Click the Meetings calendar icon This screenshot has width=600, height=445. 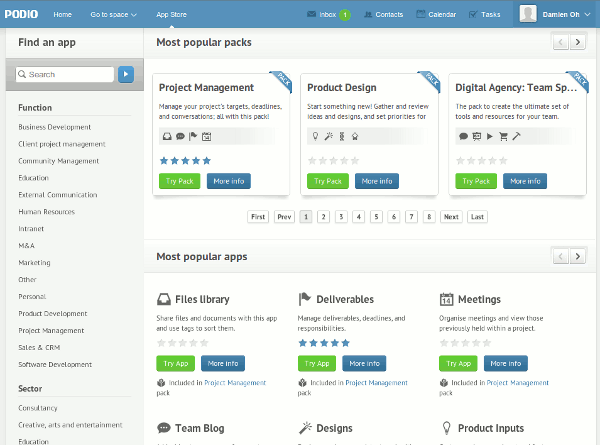pos(447,299)
